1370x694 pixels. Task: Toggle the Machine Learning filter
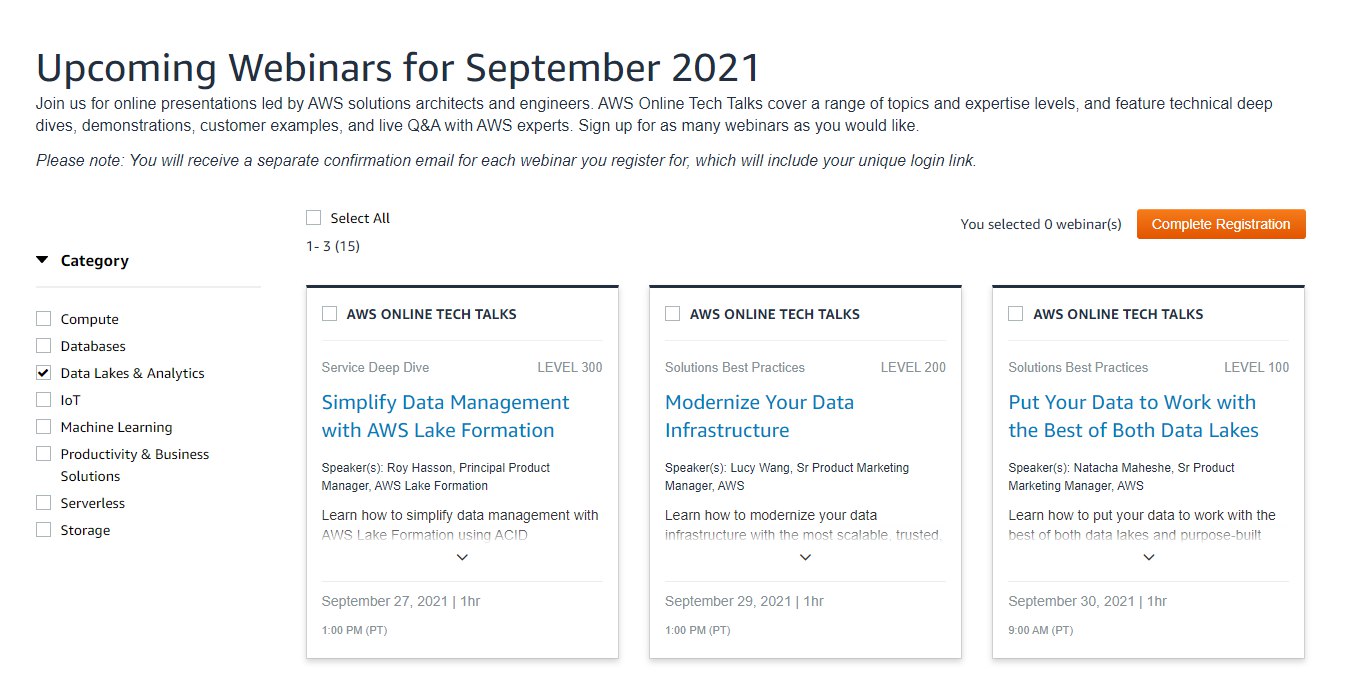coord(43,427)
